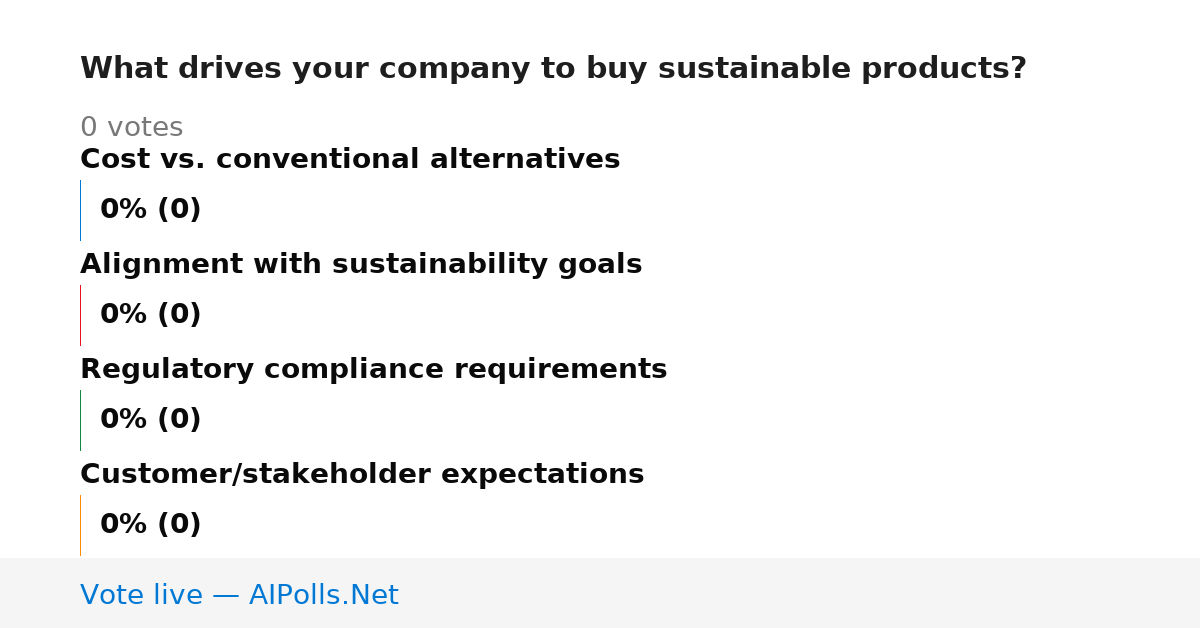Click 0% (0) result under Alignment option
Screen dimensions: 1200x628
(150, 315)
